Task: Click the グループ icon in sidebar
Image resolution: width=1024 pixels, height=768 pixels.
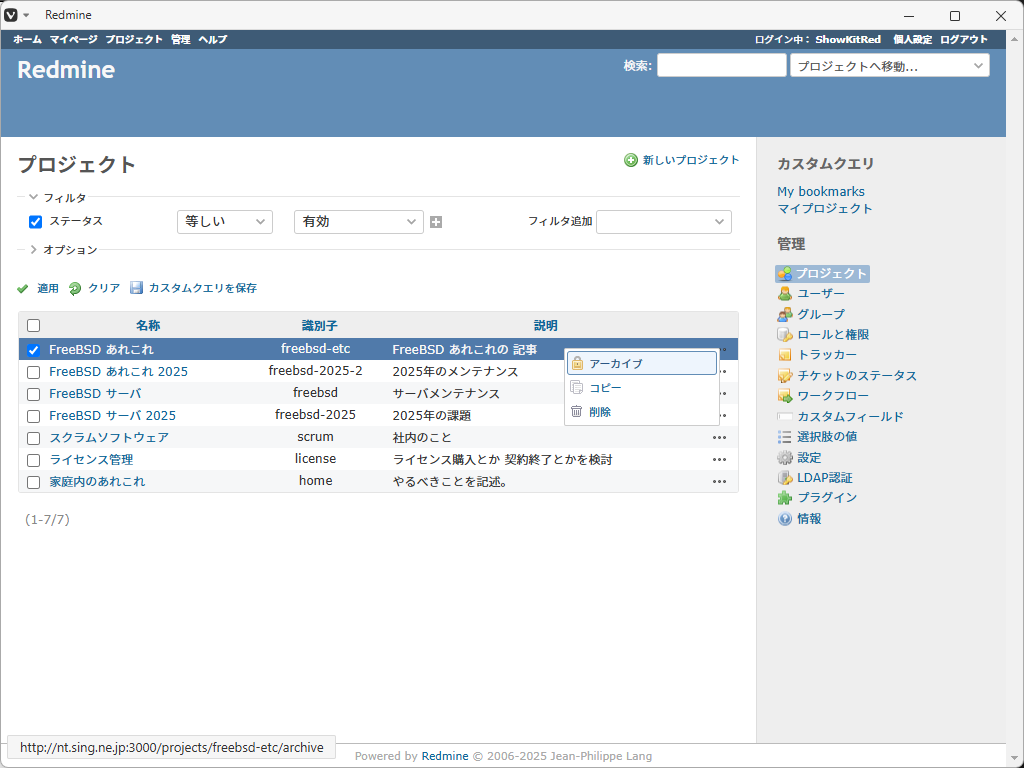Action: click(x=784, y=314)
